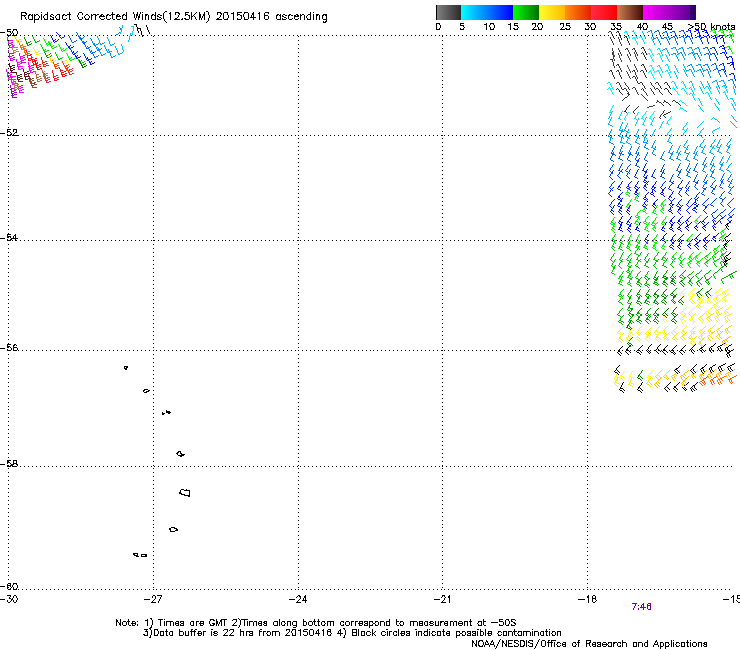Image resolution: width=740 pixels, height=650 pixels.
Task: Click the -21 longitude axis label
Action: [x=442, y=599]
